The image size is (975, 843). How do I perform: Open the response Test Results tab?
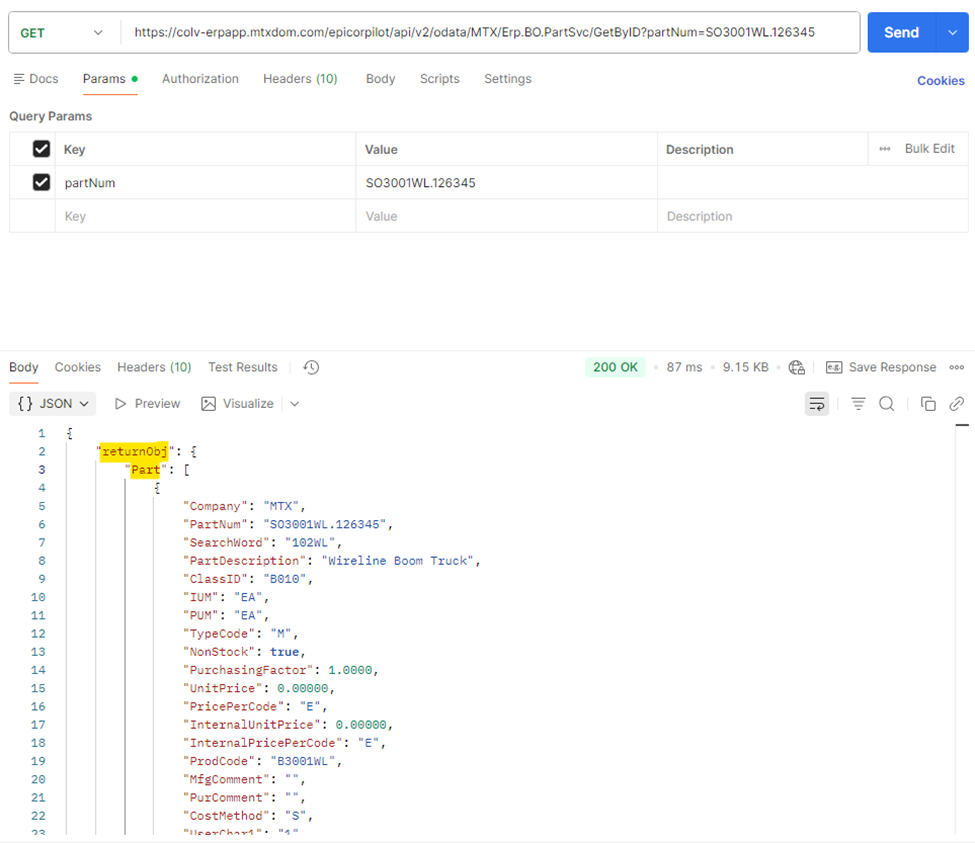(242, 368)
